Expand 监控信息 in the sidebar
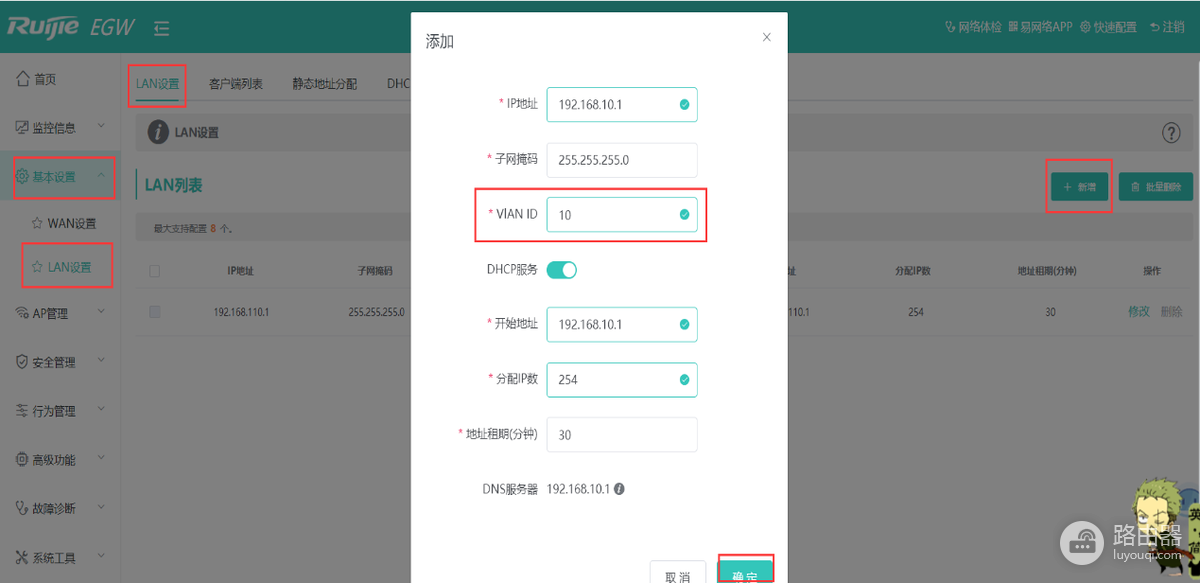Viewport: 1200px width, 583px height. tap(60, 127)
